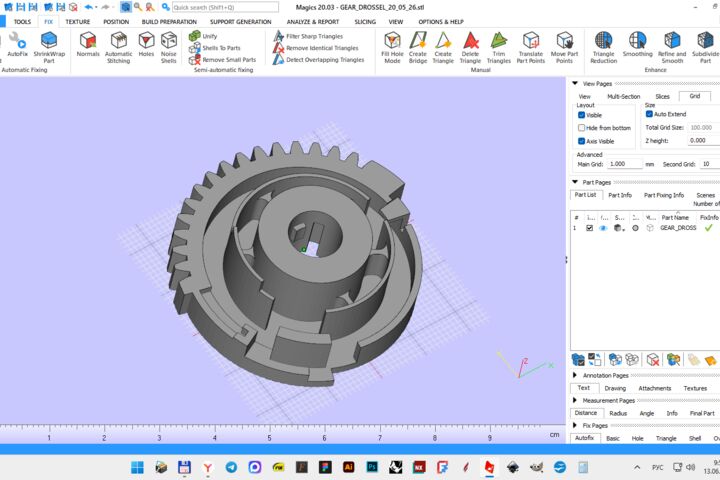
Task: Open the TOOLS ribbon tab
Action: tap(22, 22)
